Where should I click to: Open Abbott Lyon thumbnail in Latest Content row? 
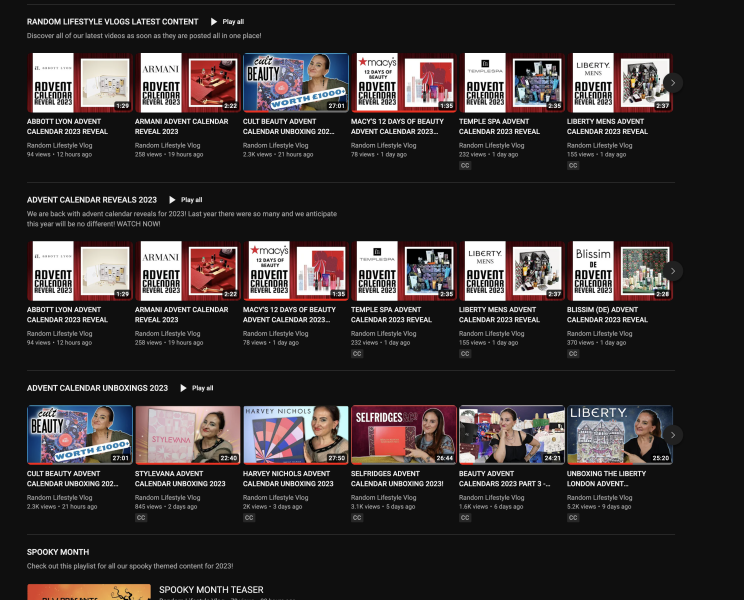click(80, 83)
